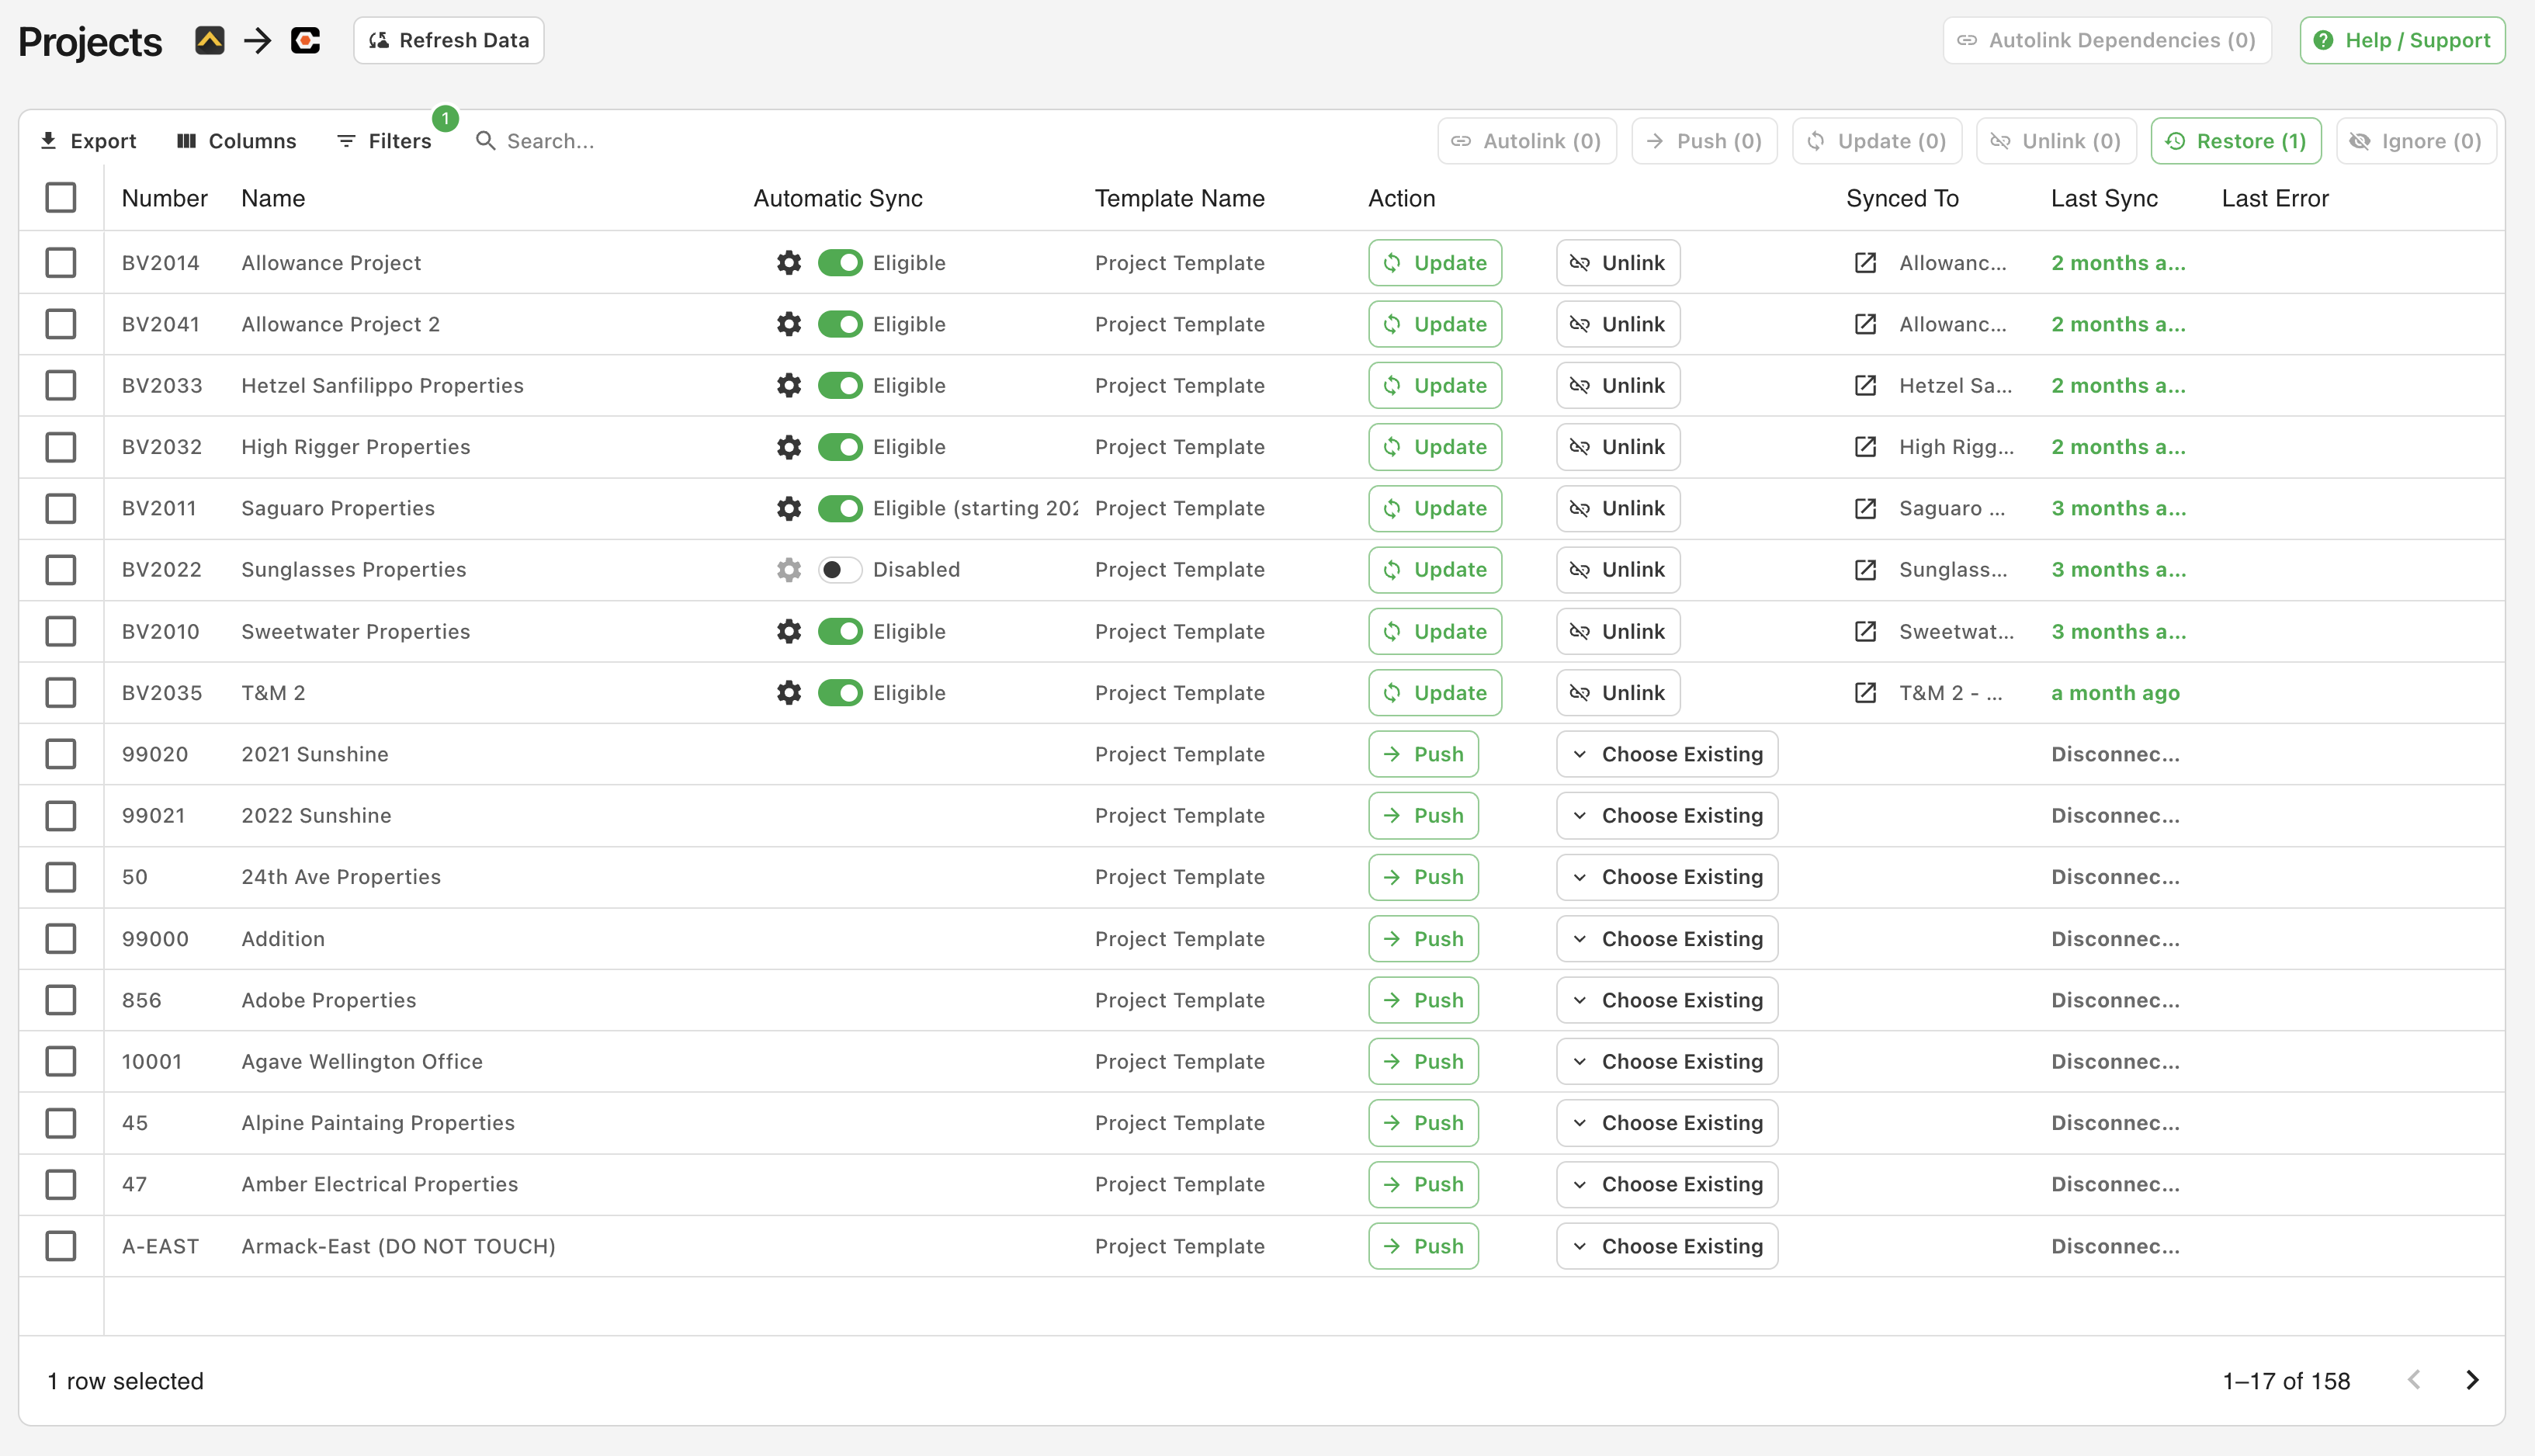Image resolution: width=2535 pixels, height=1456 pixels.
Task: Click the orange C destination app logo
Action: (x=305, y=40)
